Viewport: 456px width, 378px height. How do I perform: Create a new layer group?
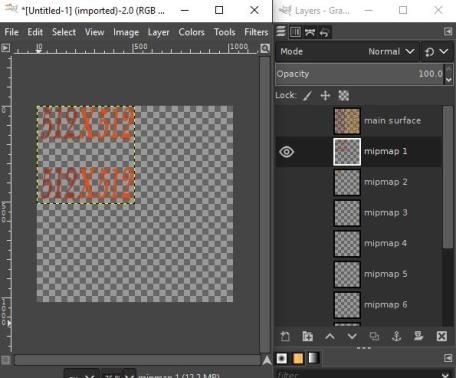tap(307, 336)
